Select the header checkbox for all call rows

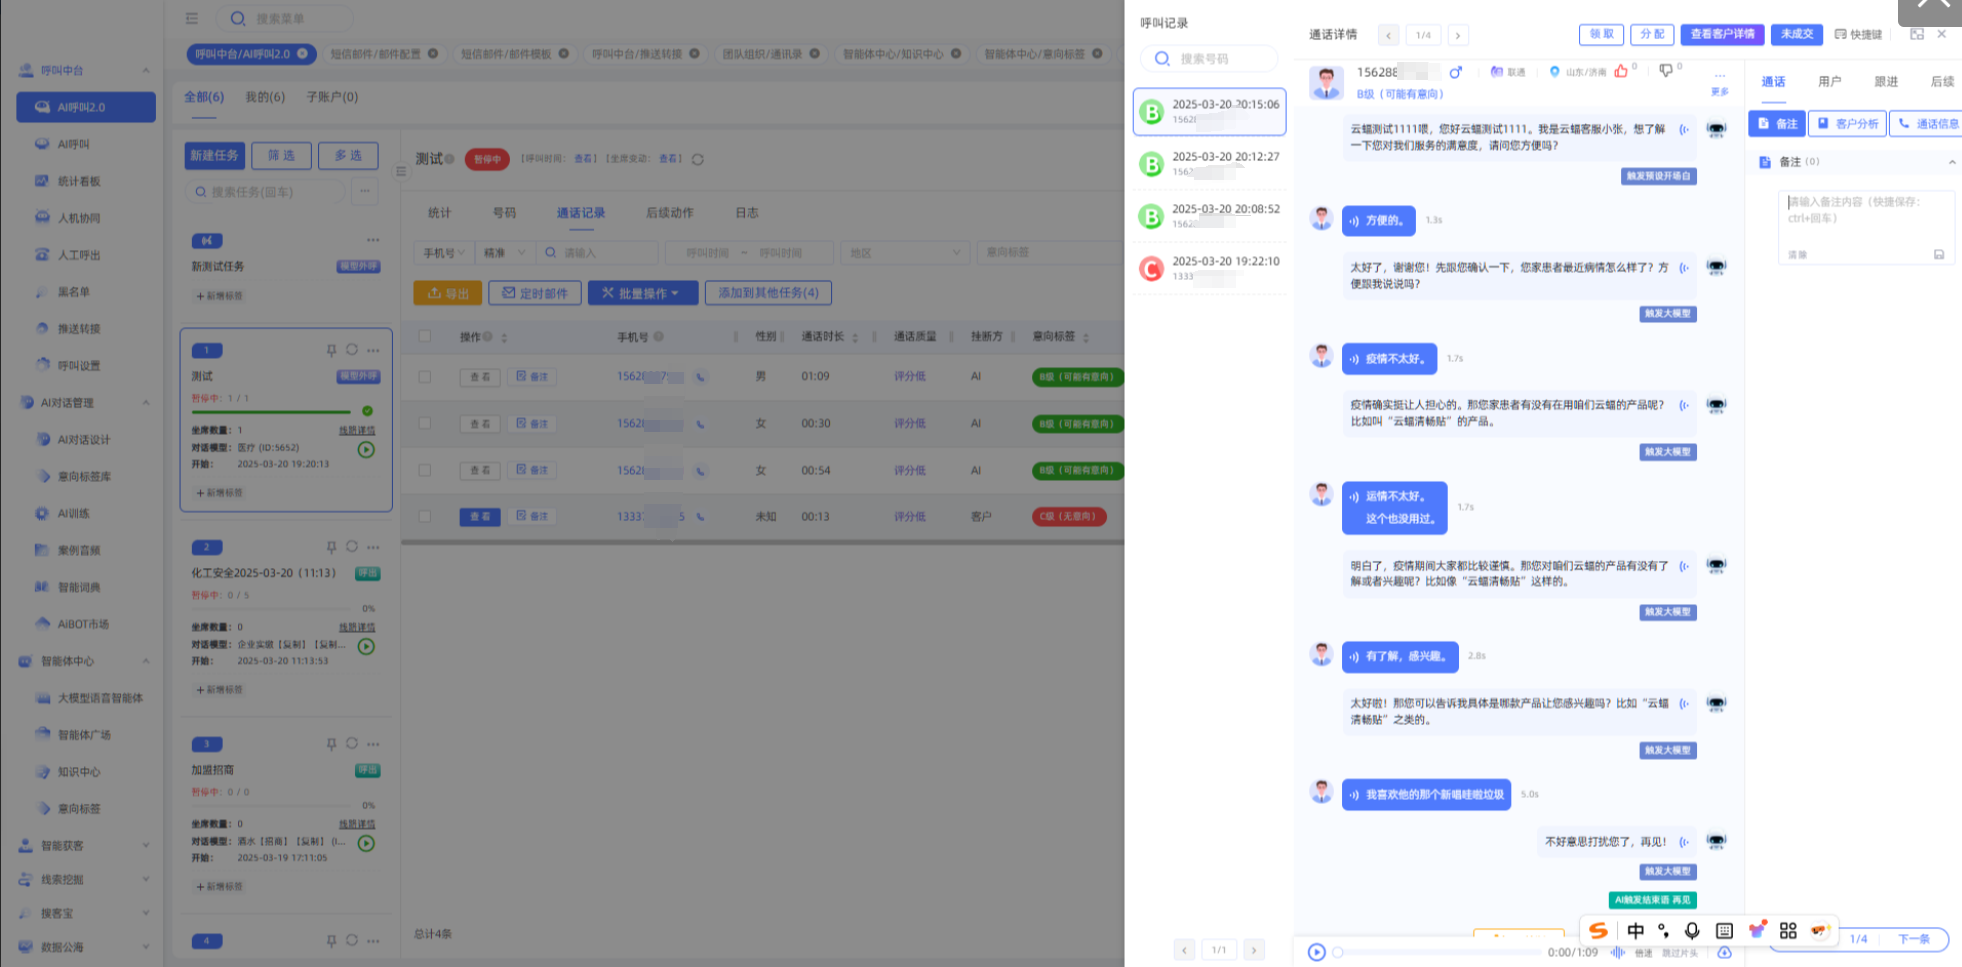(425, 336)
